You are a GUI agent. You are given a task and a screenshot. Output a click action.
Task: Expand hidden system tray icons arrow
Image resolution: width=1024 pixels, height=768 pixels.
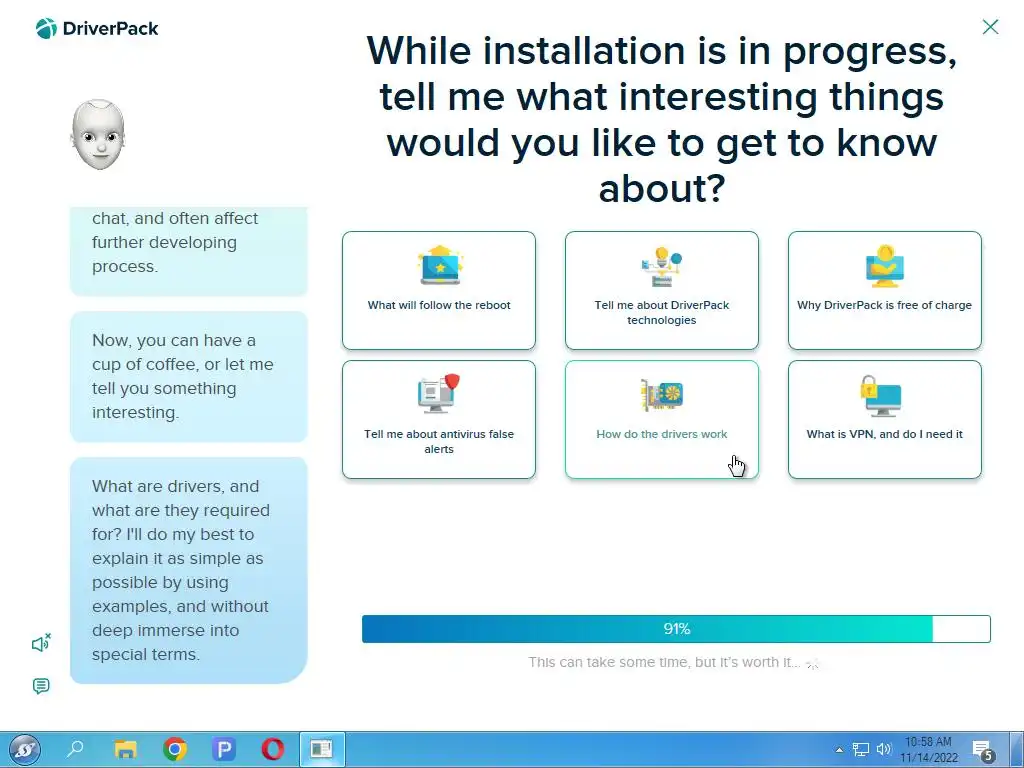pyautogui.click(x=839, y=750)
